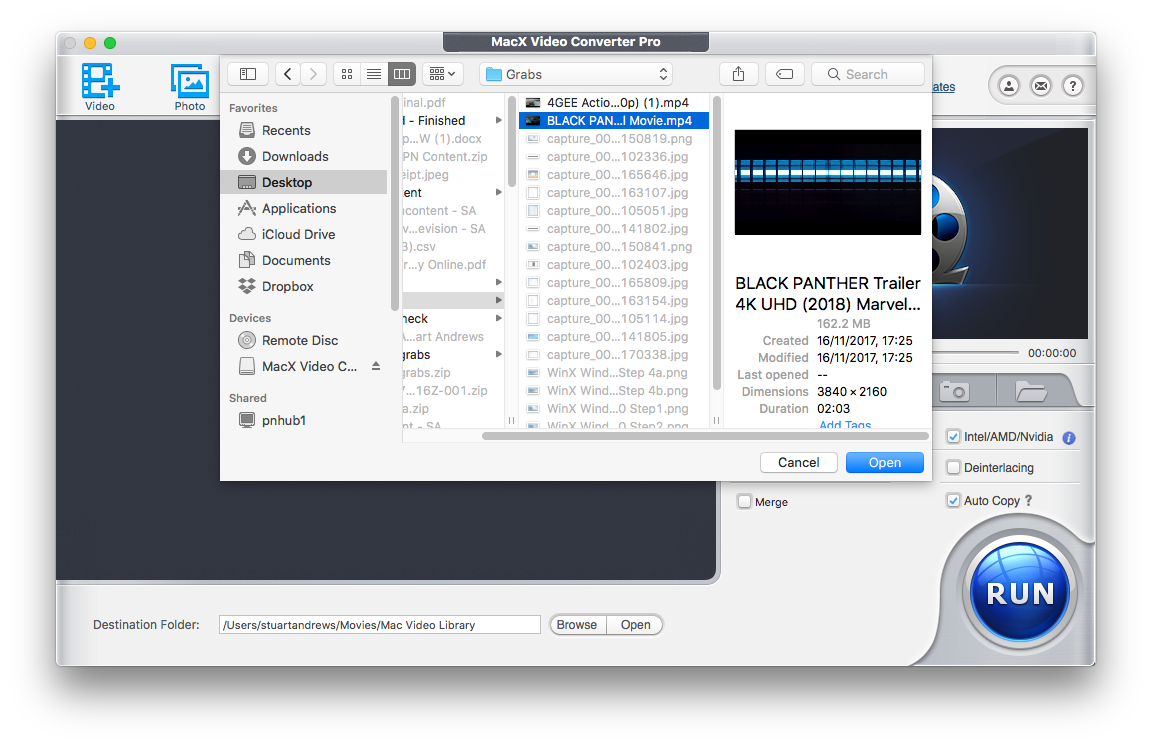Select the MacX Video C... volume
Image resolution: width=1152 pixels, height=746 pixels.
coord(298,366)
